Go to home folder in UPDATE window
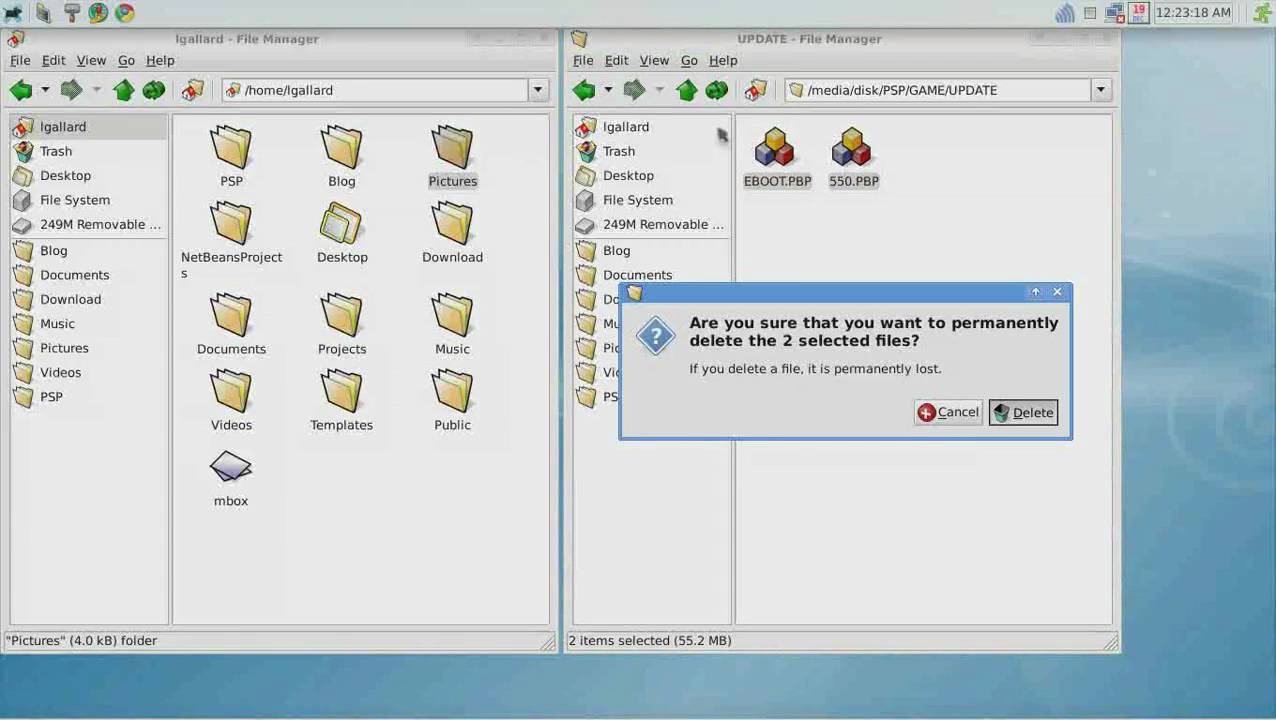 (x=756, y=90)
